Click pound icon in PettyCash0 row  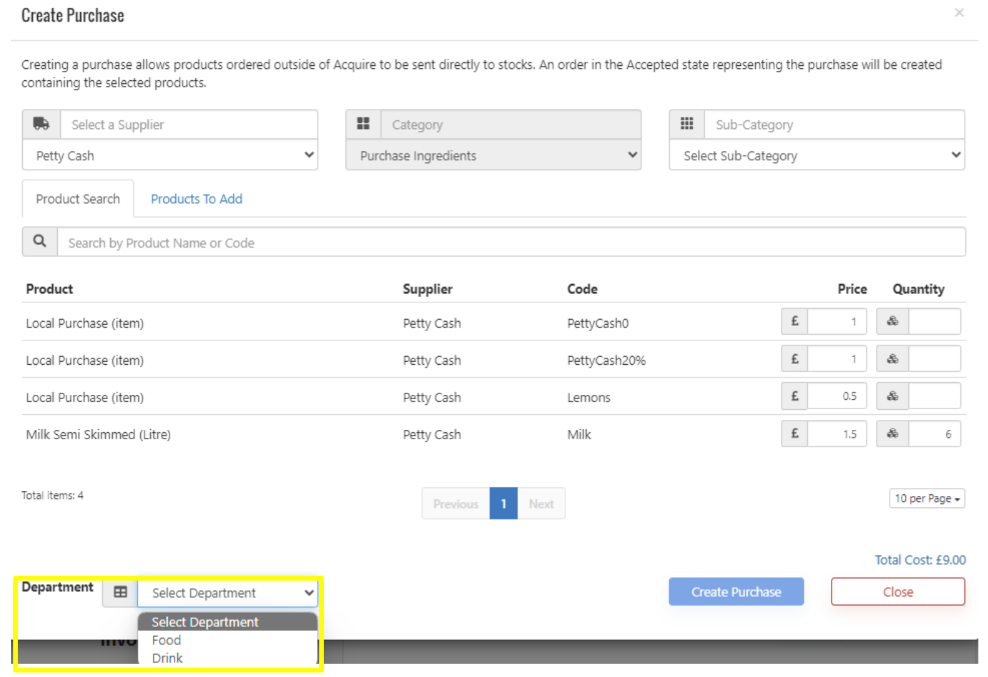[794, 323]
